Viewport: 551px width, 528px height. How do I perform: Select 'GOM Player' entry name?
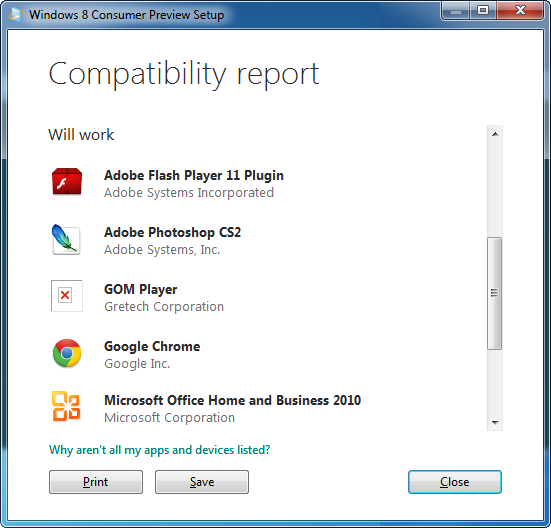[141, 289]
